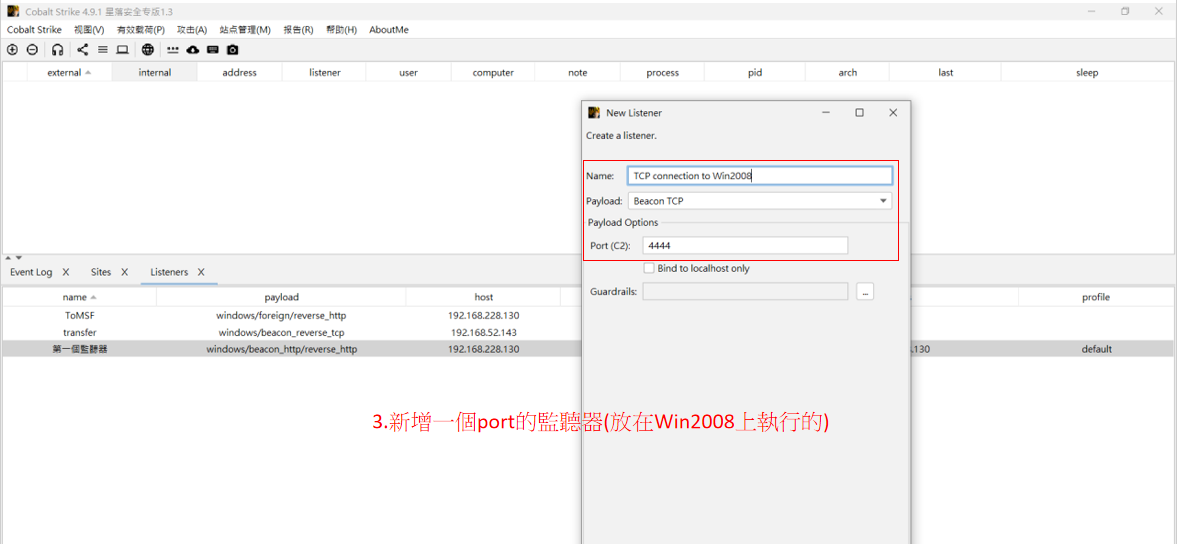This screenshot has height=544, width=1177.
Task: Open the 站点管理(M) menu
Action: (245, 30)
